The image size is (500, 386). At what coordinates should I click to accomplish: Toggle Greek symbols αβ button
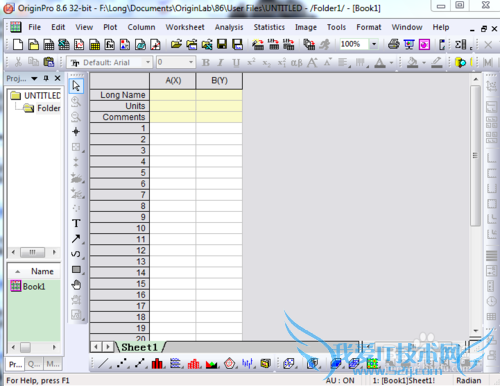(x=296, y=63)
